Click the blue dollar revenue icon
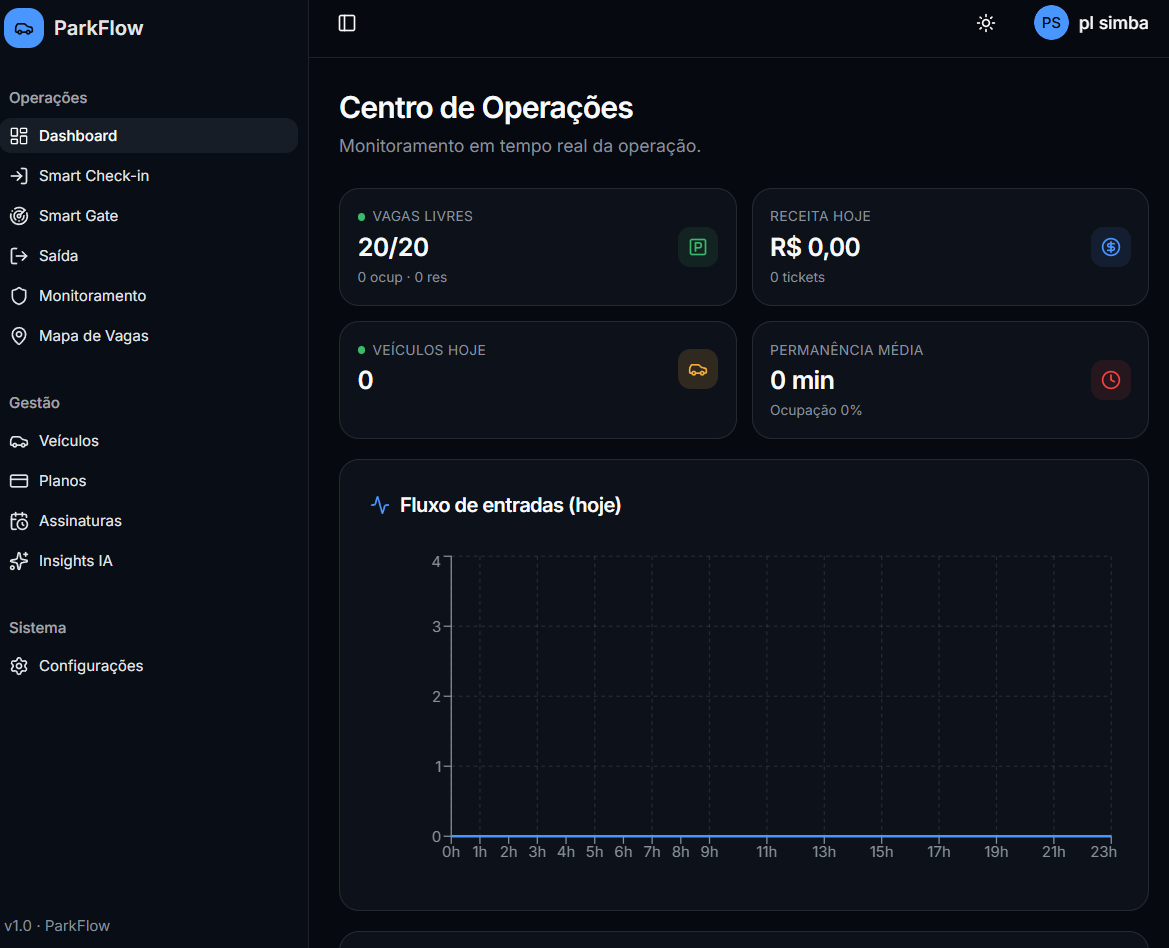Viewport: 1169px width, 948px height. point(1111,247)
